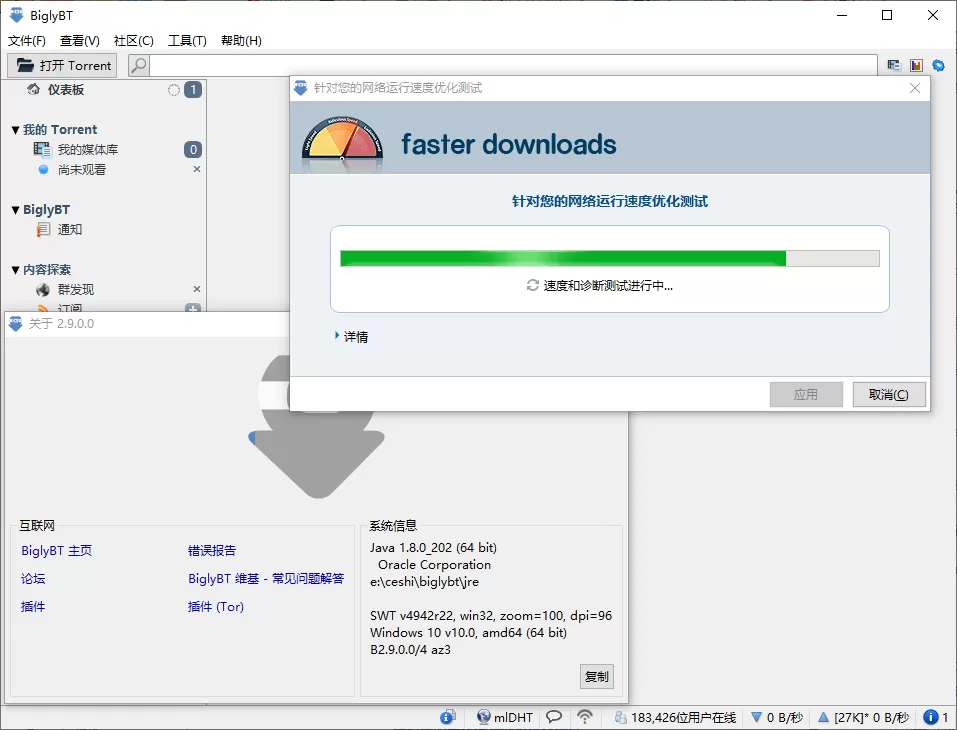Click the chat bubble status bar icon
Viewport: 957px width, 730px height.
[554, 717]
